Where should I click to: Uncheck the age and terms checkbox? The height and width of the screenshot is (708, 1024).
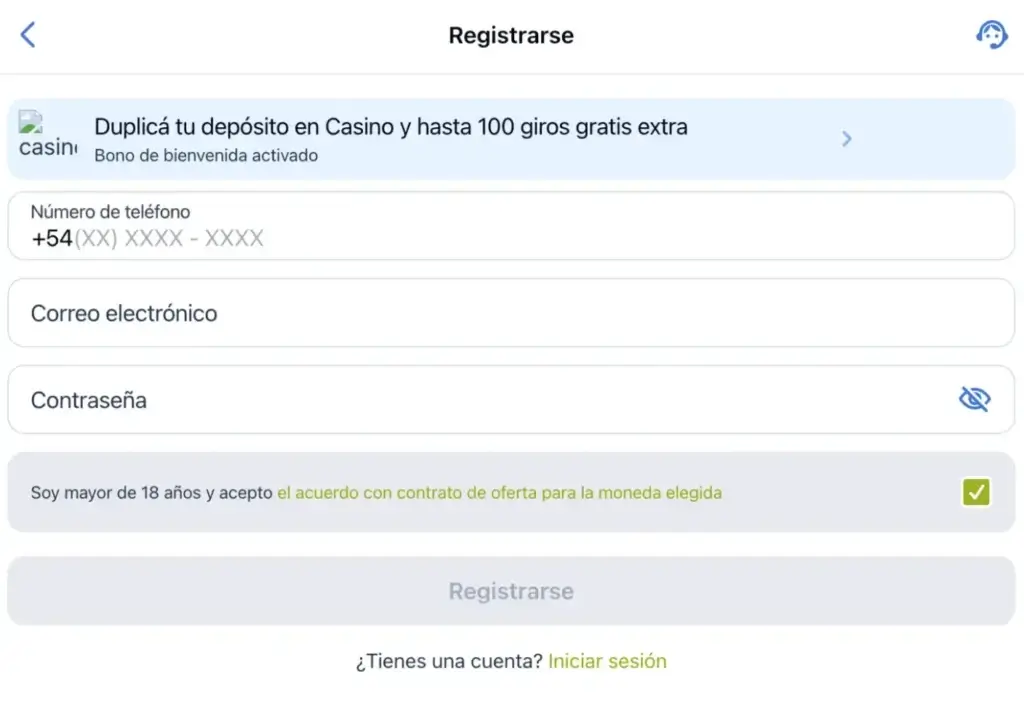[975, 492]
